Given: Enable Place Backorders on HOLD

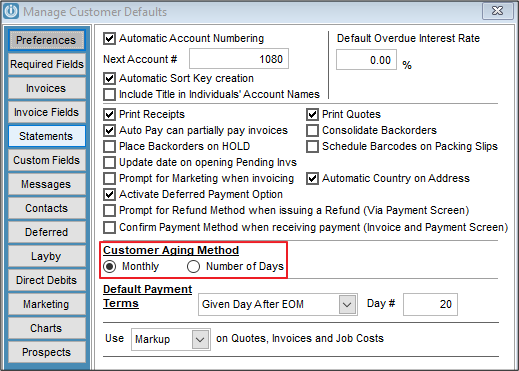Looking at the screenshot, I should click(109, 146).
